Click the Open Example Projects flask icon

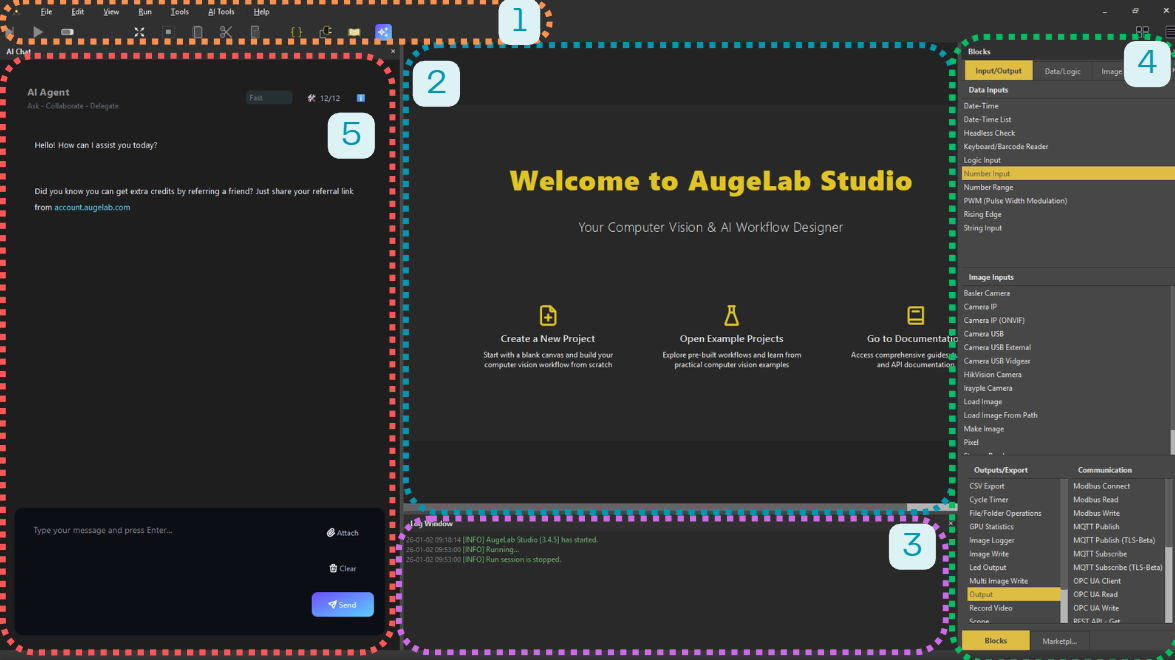coord(732,315)
